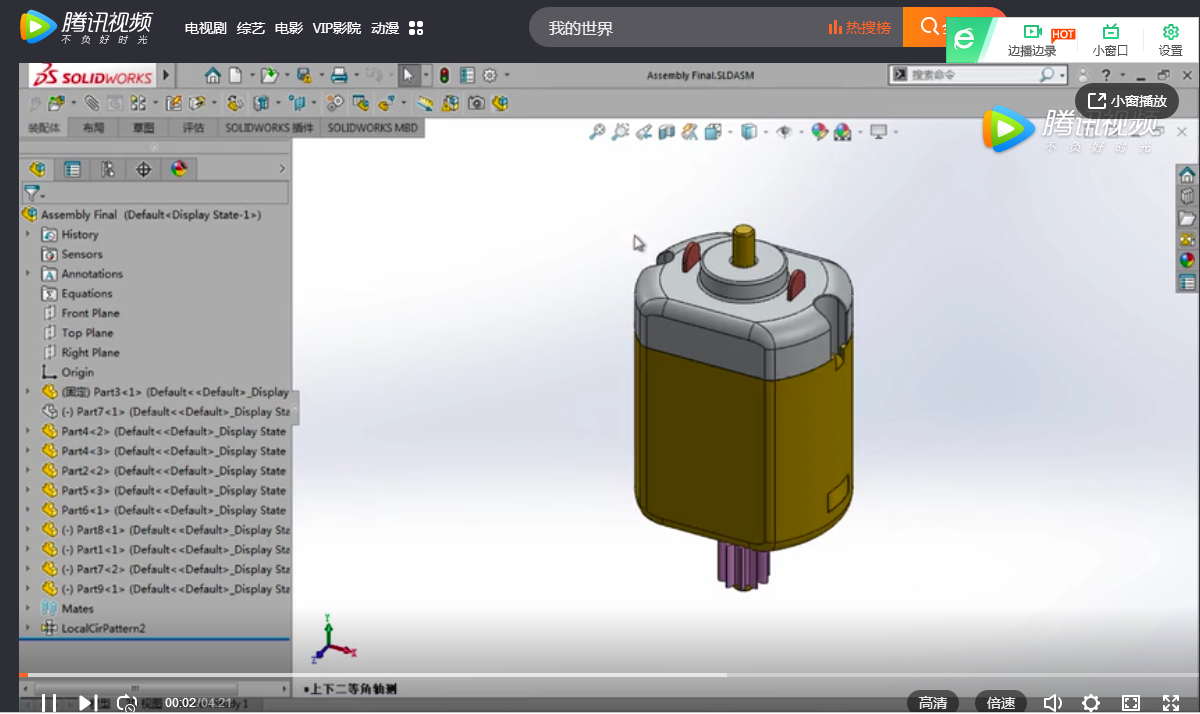The image size is (1200, 714).
Task: Open the File Explorer folder in task pane
Action: (1187, 219)
